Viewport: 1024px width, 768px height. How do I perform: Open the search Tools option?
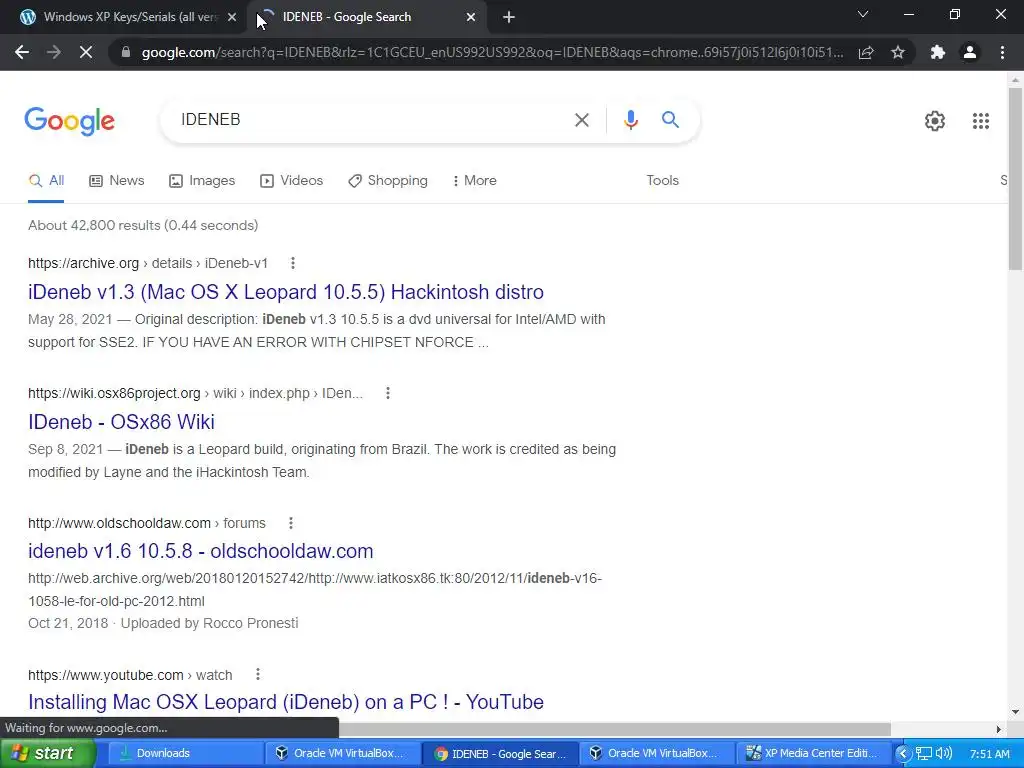coord(662,180)
